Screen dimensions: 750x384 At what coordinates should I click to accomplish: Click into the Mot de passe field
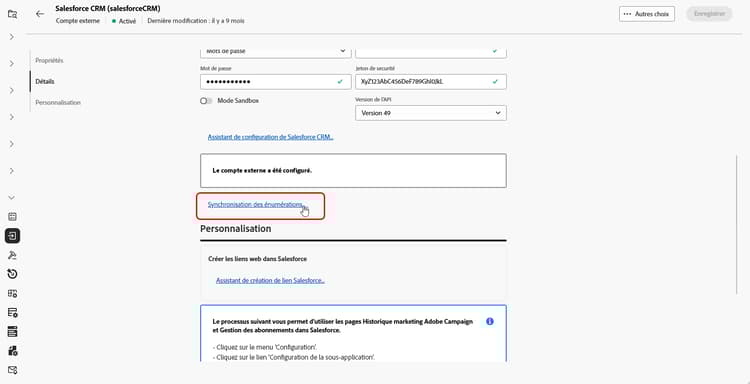coord(276,82)
